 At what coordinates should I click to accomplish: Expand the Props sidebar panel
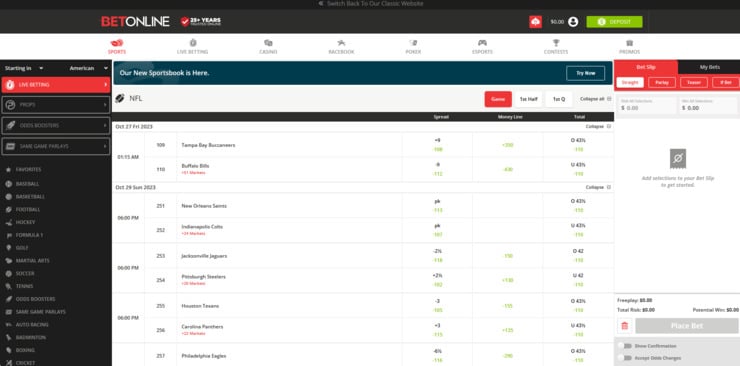coord(56,105)
